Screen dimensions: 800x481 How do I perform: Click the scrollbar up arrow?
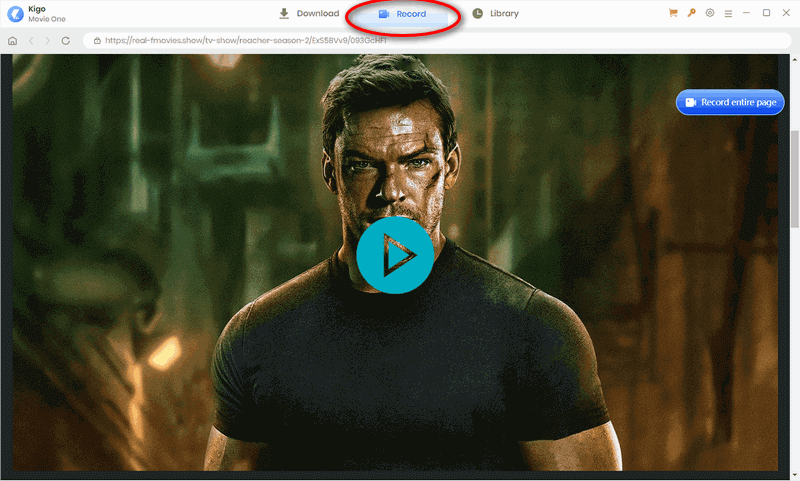pos(795,59)
